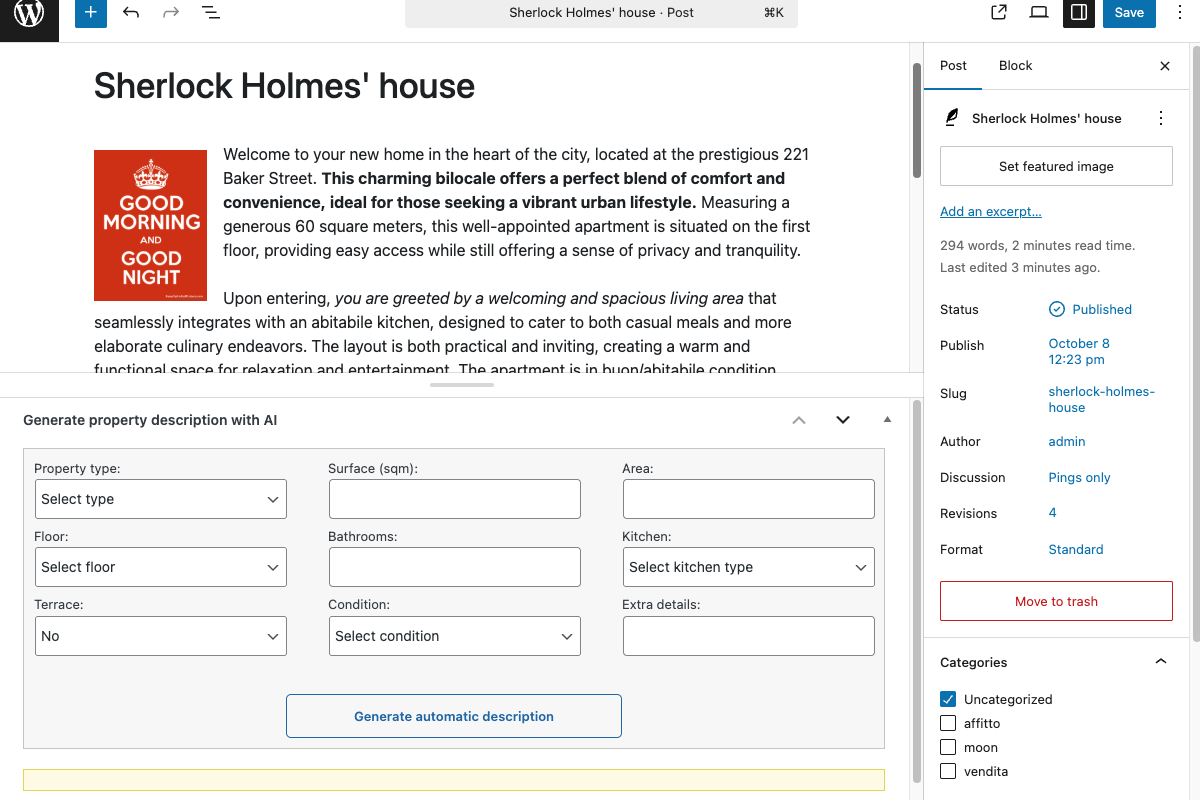The image size is (1200, 800).
Task: Open the Select kitchen type dropdown
Action: 748,567
